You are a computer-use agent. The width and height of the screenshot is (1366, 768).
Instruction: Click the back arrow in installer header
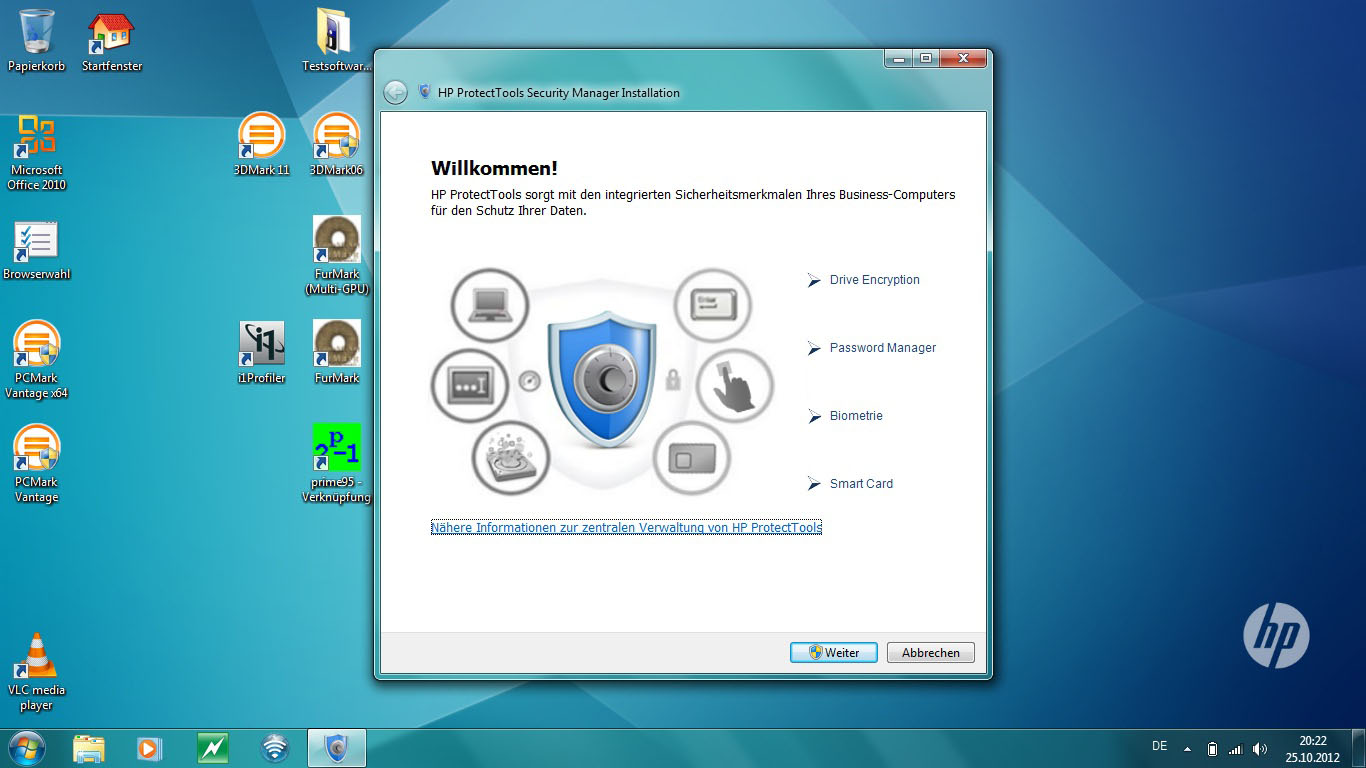point(395,93)
